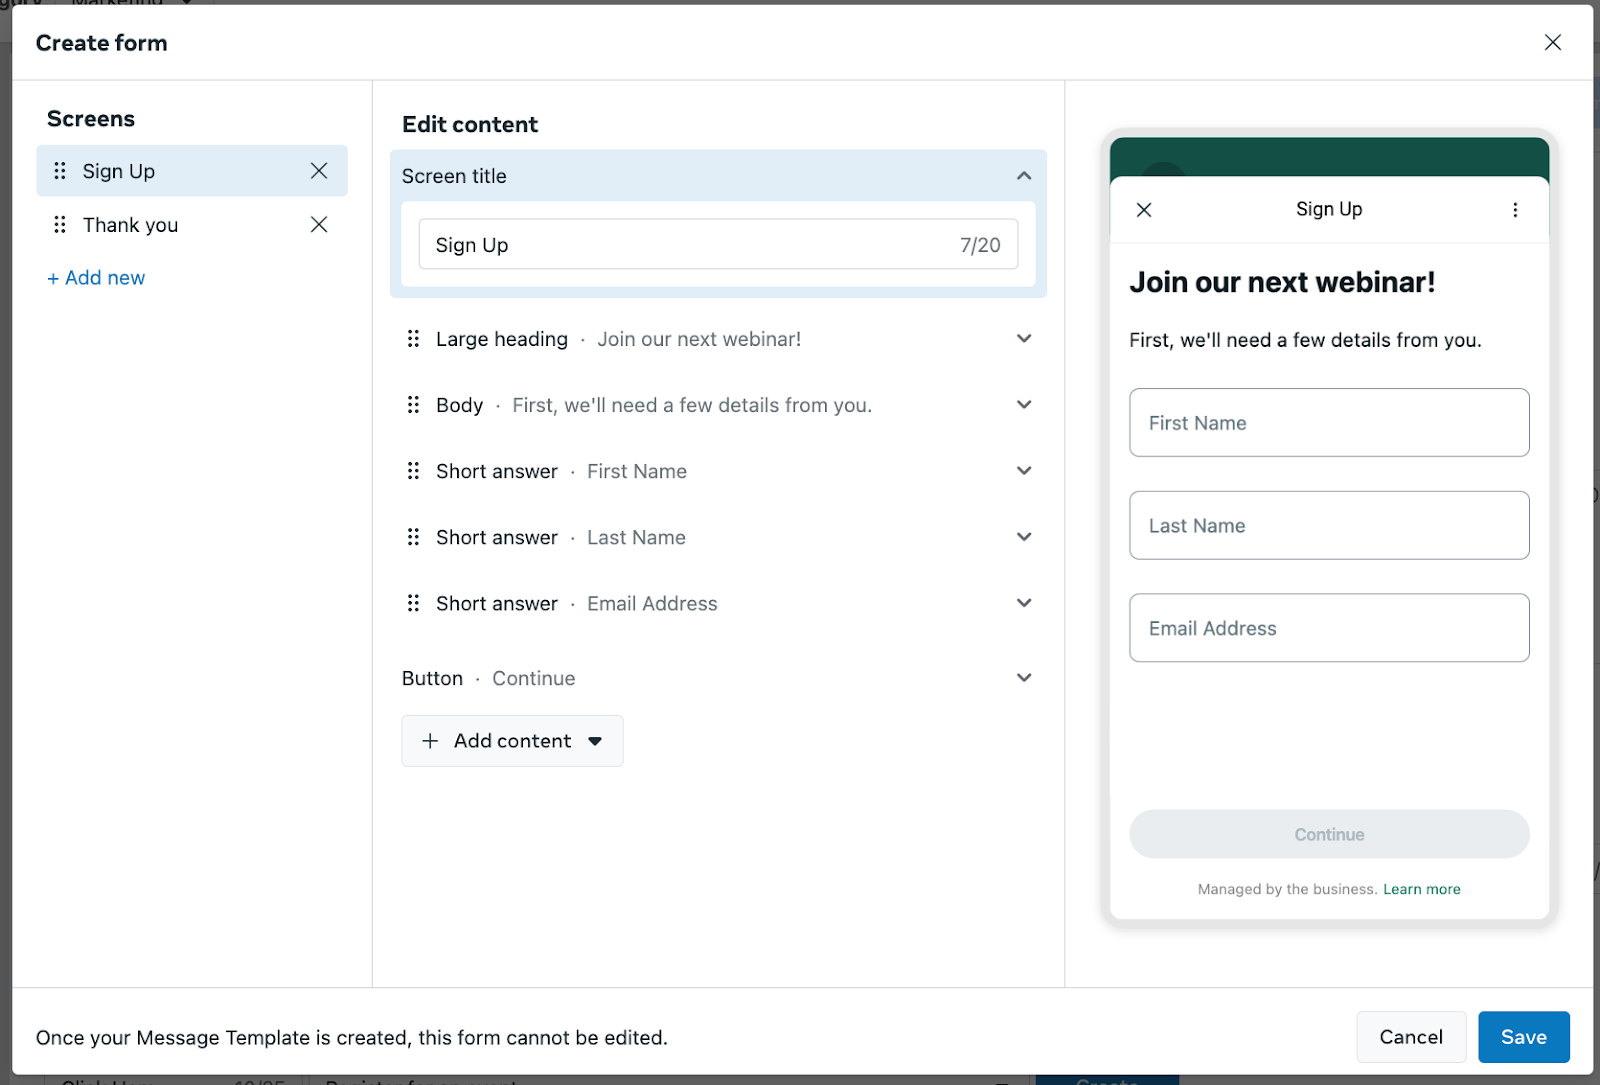Expand First Name short answer section
The image size is (1600, 1085).
(1024, 471)
